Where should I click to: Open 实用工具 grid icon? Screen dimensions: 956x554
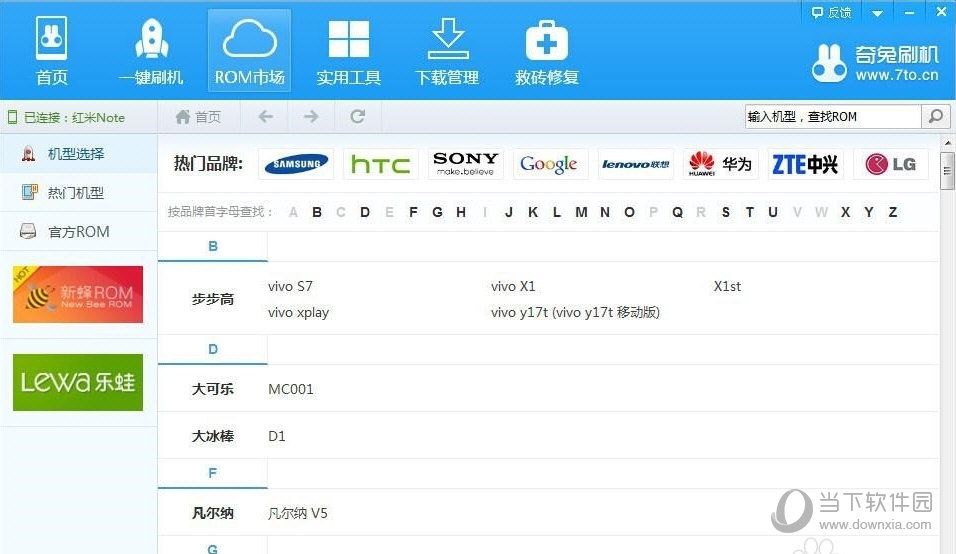[348, 50]
